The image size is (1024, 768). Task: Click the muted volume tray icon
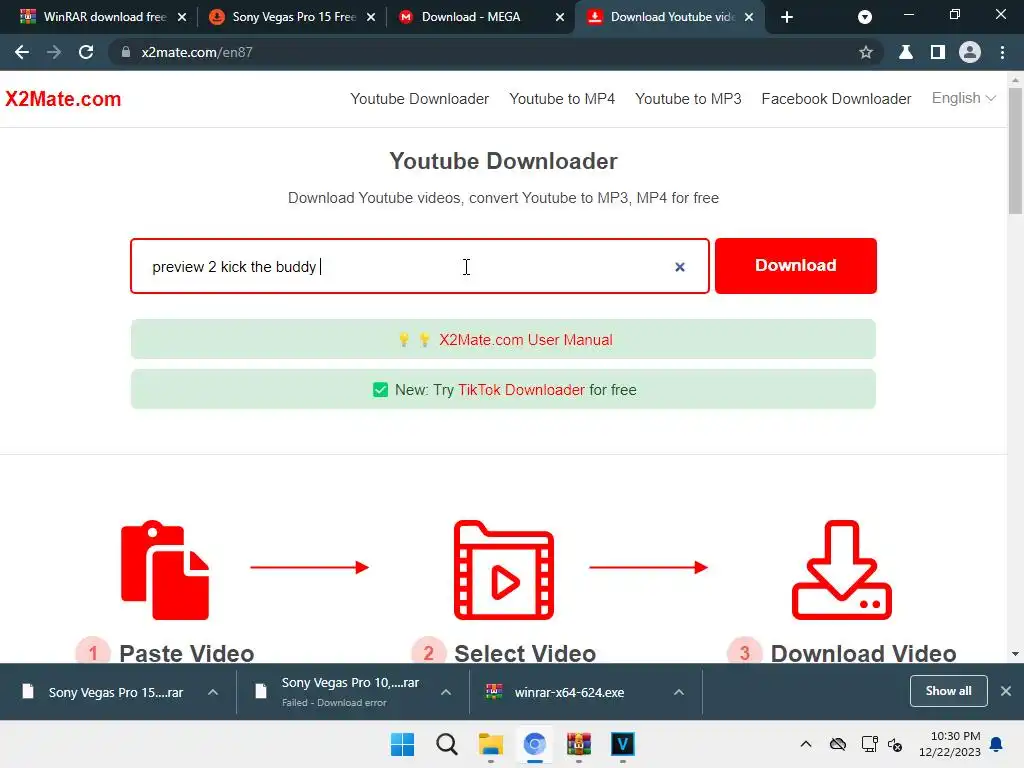click(895, 744)
